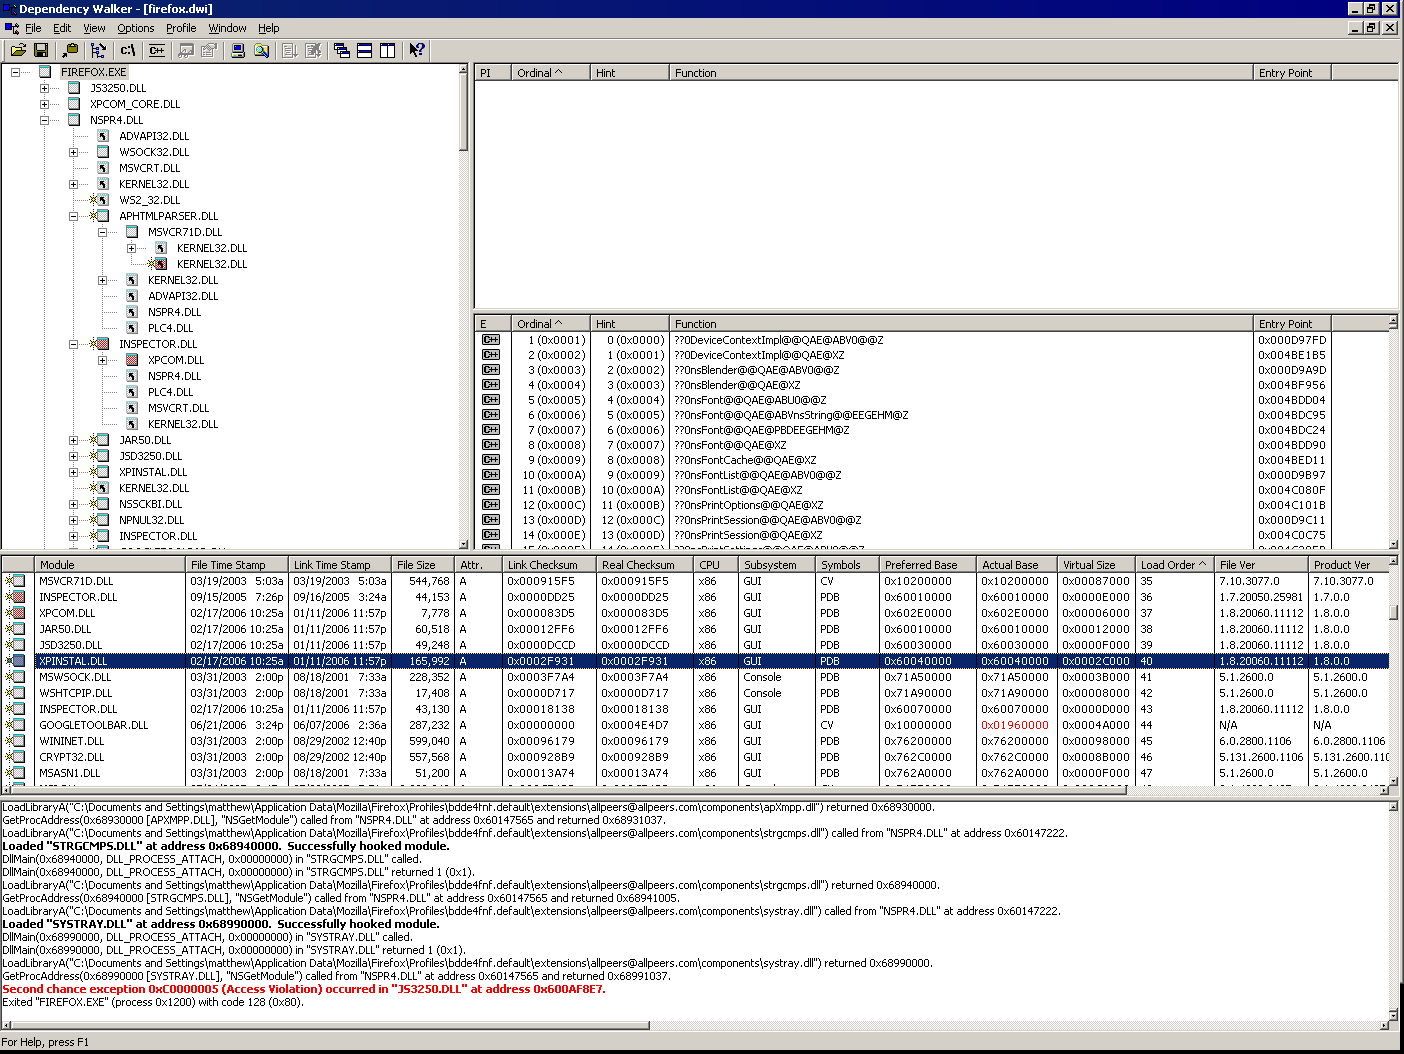Click the Virtual Size column header
The height and width of the screenshot is (1054, 1404).
coord(1097,565)
